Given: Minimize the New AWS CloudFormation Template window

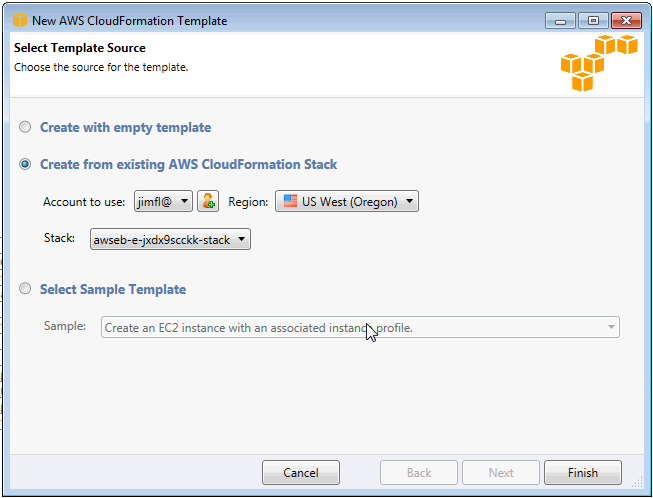Looking at the screenshot, I should (564, 20).
